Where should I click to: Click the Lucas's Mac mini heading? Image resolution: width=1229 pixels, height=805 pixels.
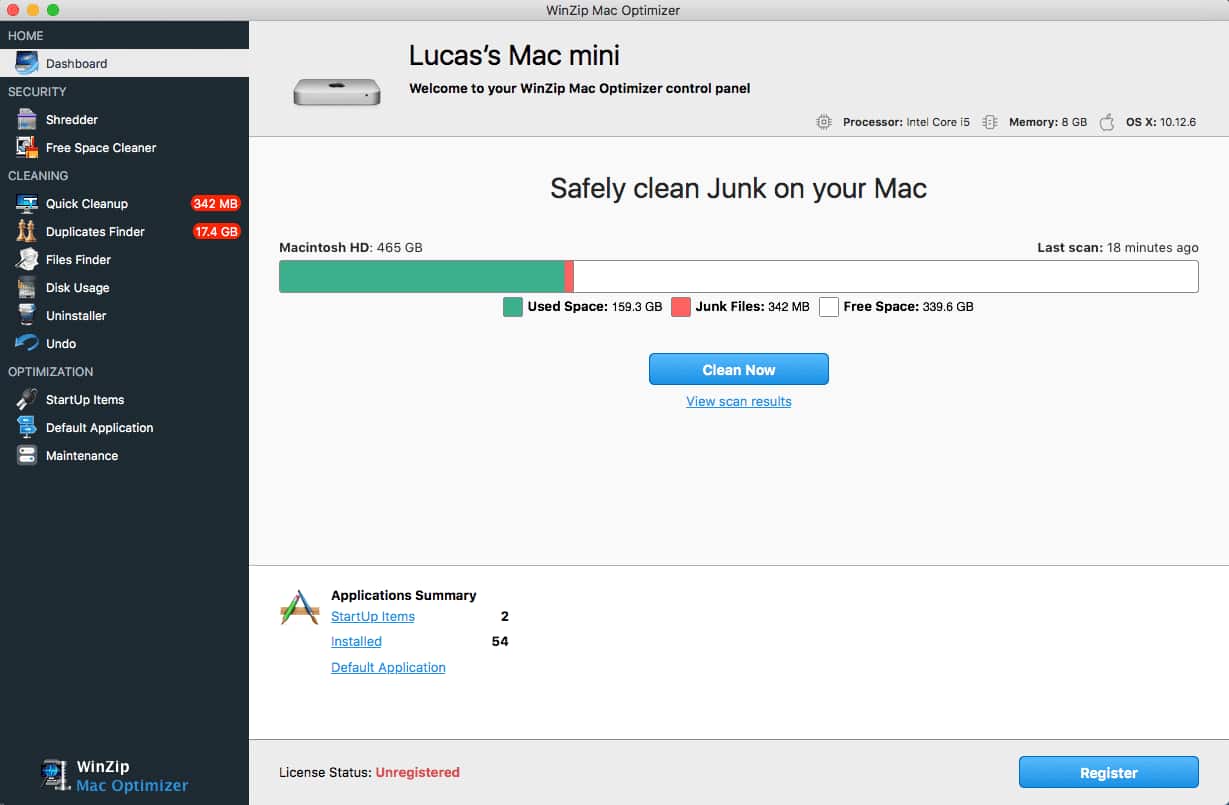pyautogui.click(x=515, y=54)
